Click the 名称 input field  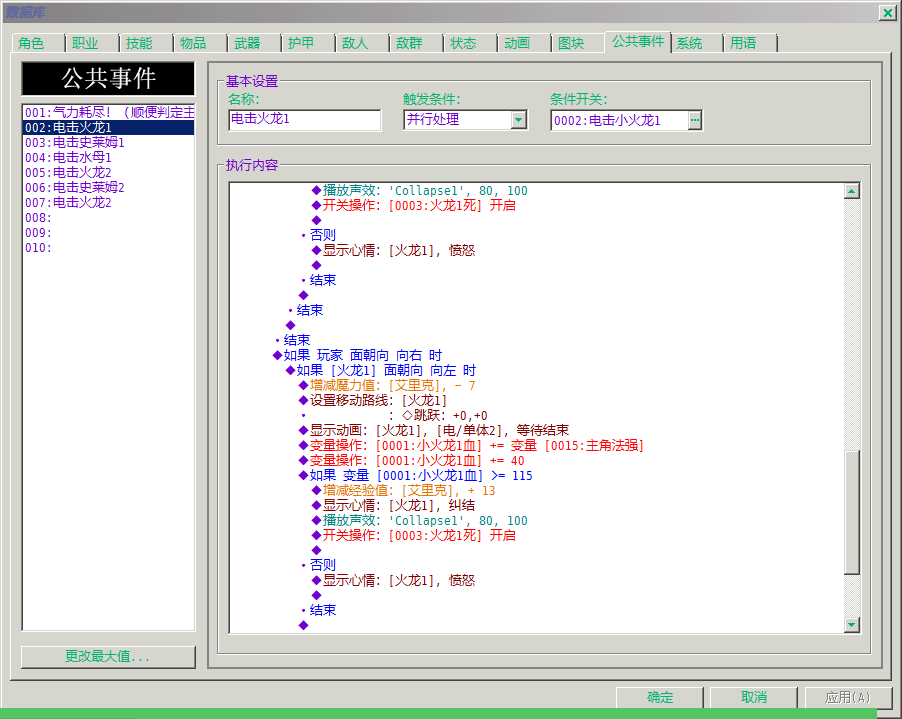tap(304, 120)
